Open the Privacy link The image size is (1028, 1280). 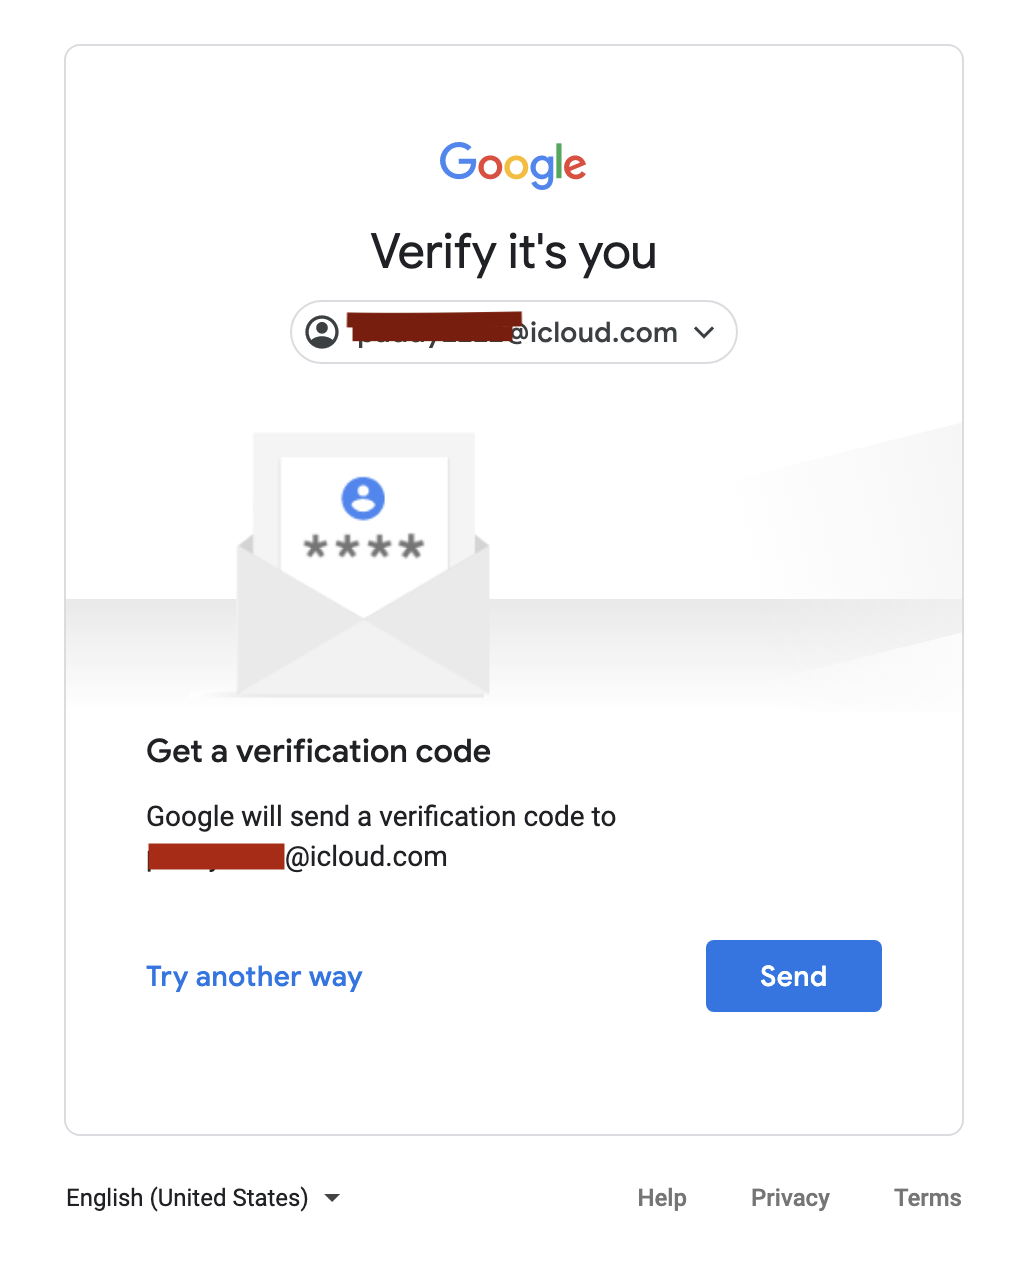click(x=790, y=1197)
